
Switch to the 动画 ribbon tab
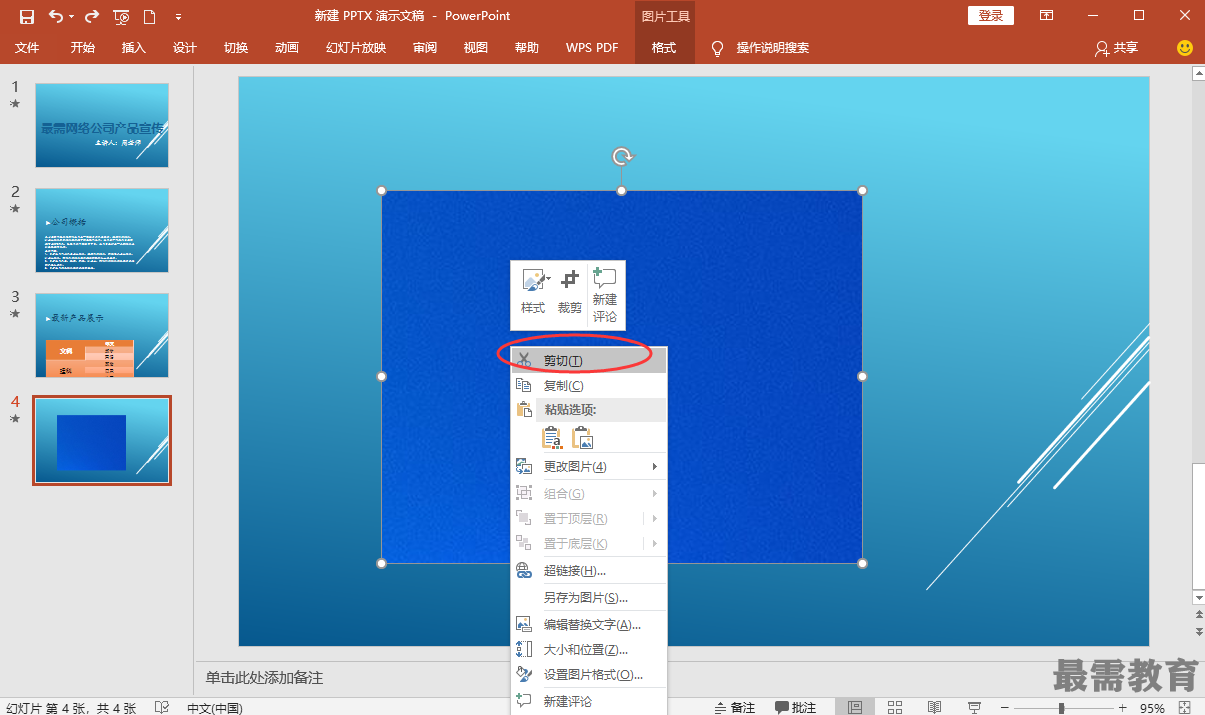pyautogui.click(x=287, y=48)
